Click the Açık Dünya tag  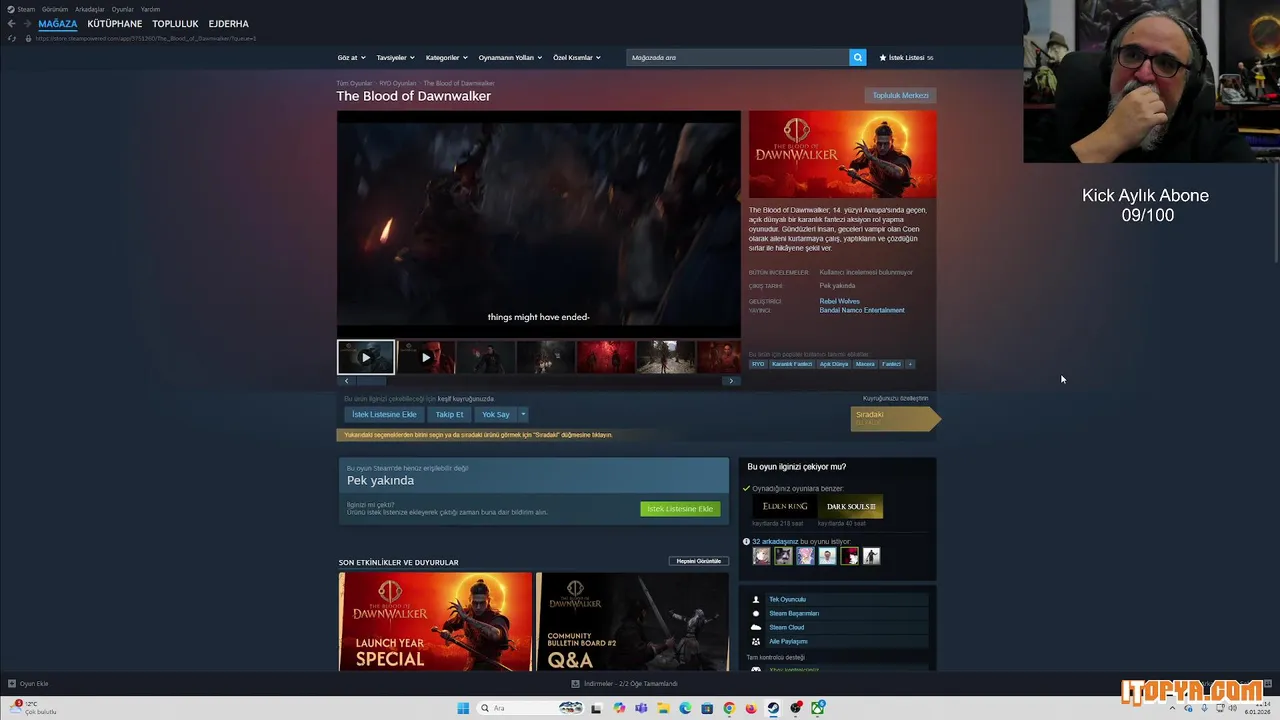point(834,364)
